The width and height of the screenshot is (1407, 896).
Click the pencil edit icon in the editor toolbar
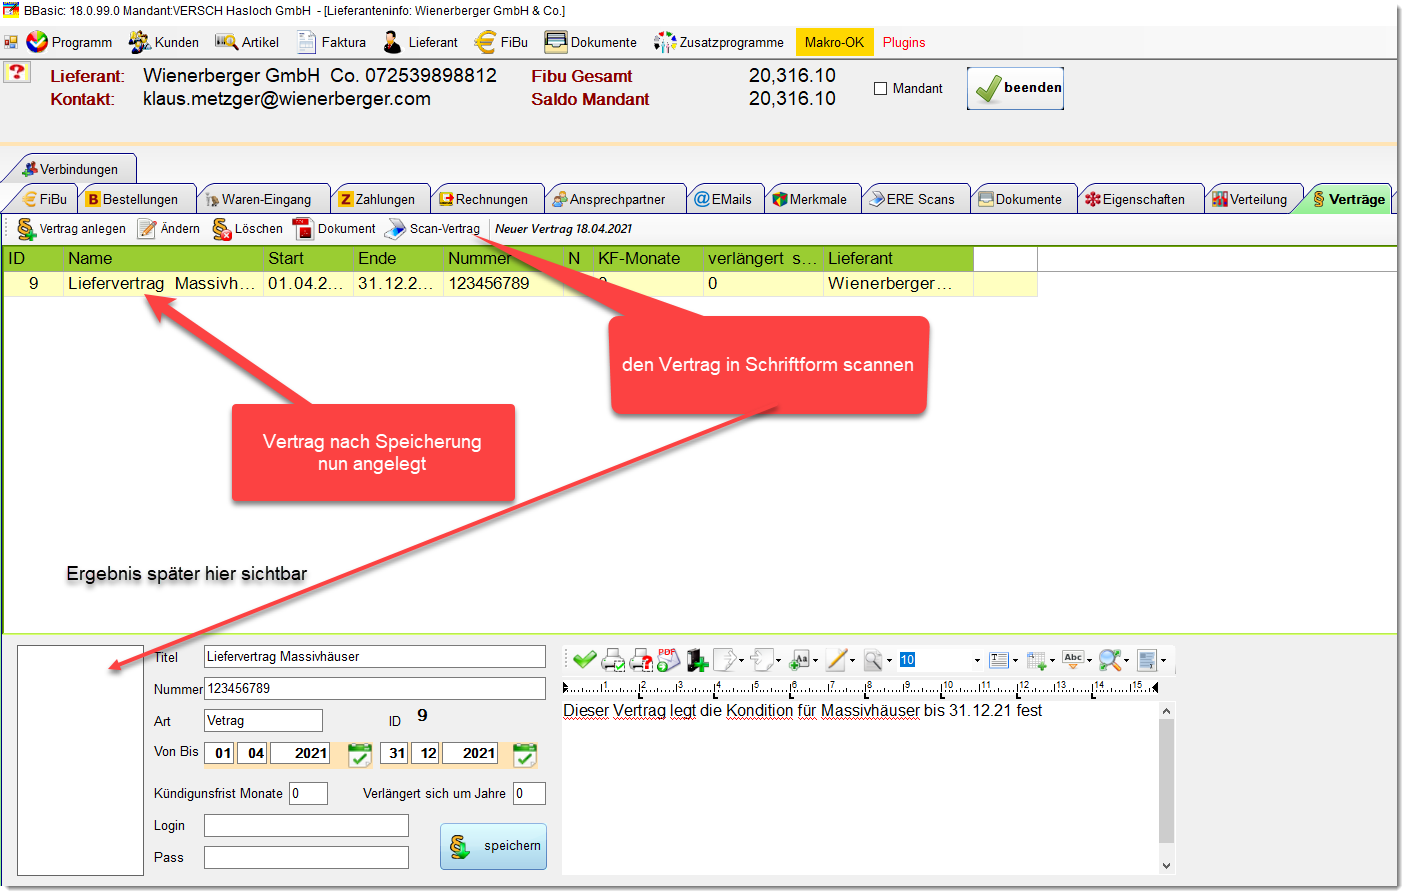pos(837,660)
